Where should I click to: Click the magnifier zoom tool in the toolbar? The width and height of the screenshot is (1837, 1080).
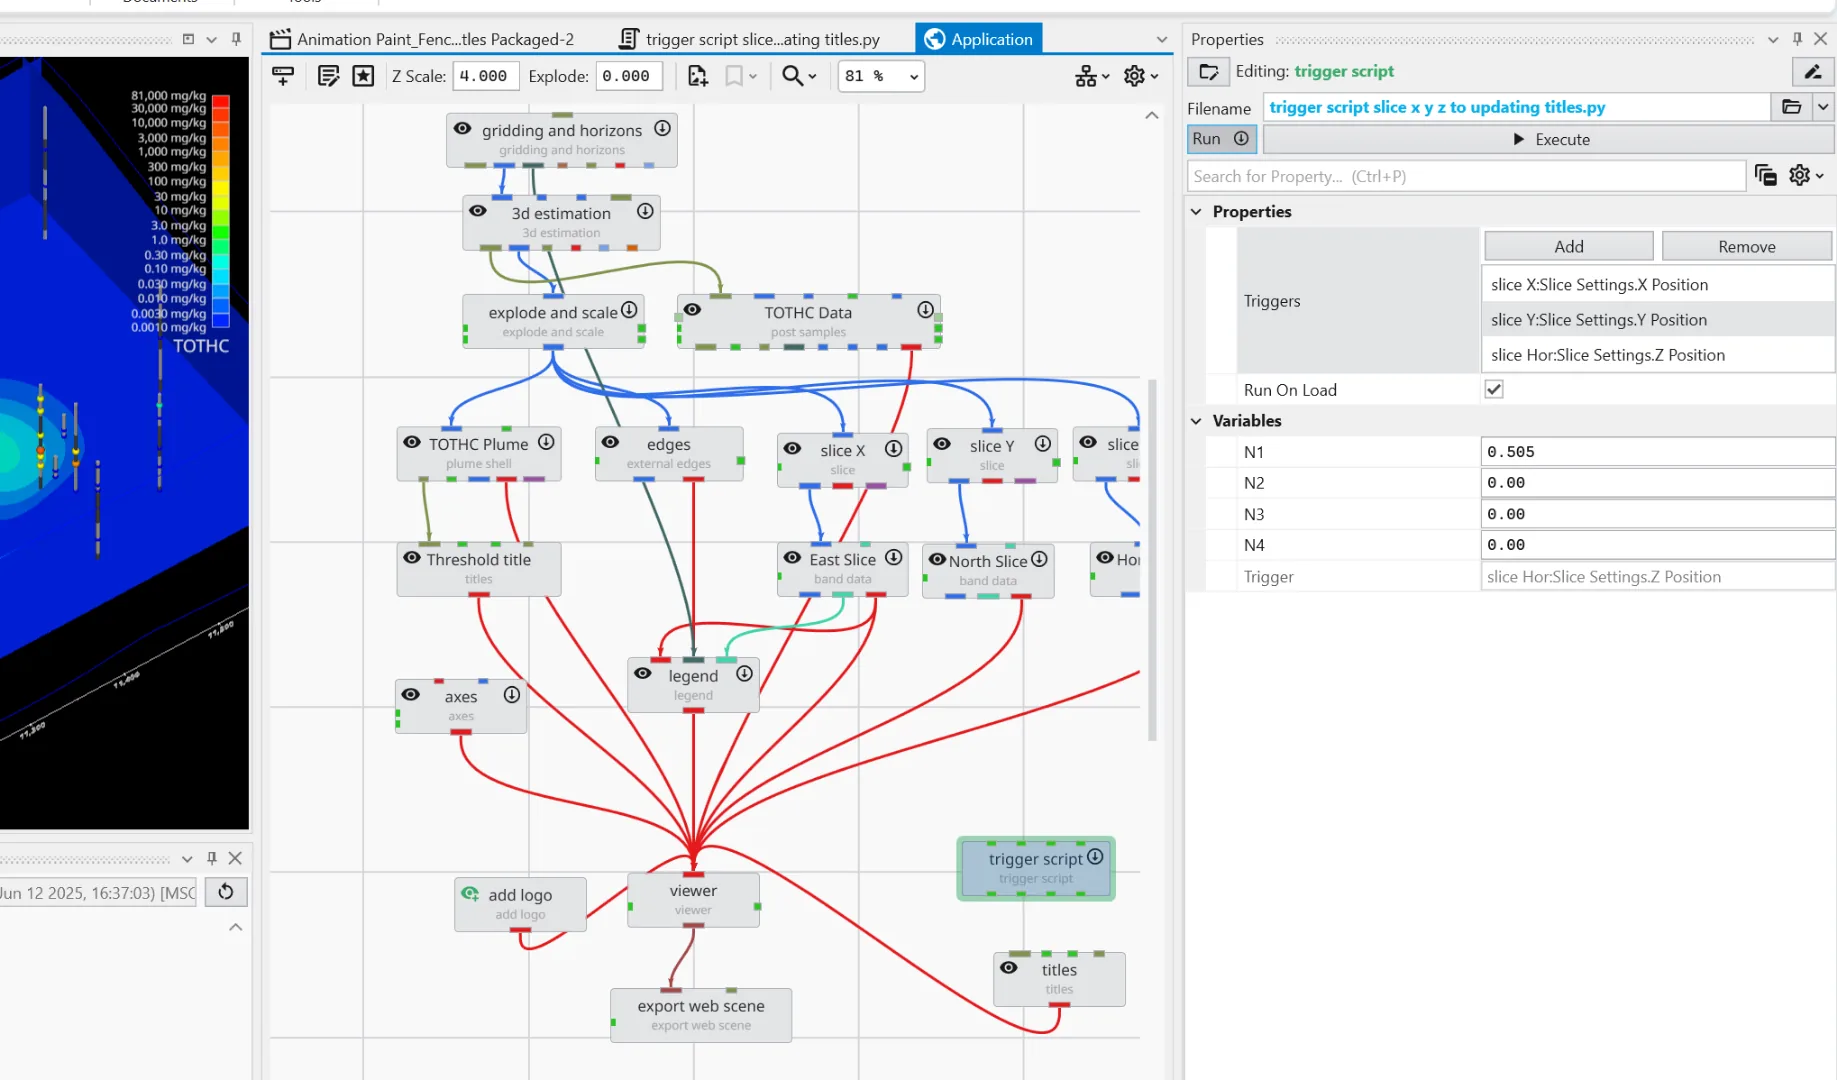coord(799,76)
